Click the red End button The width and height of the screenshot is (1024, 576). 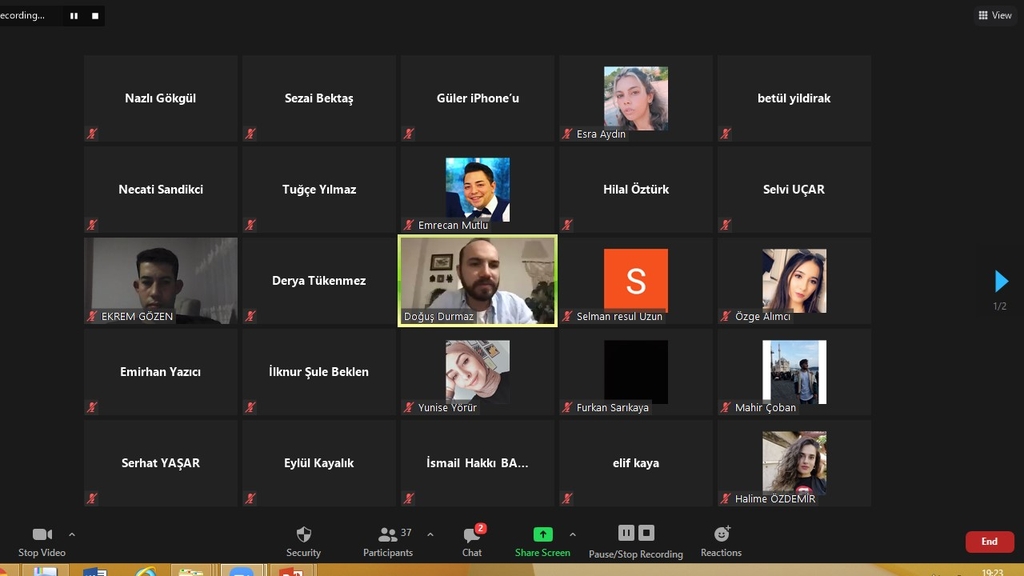point(989,541)
